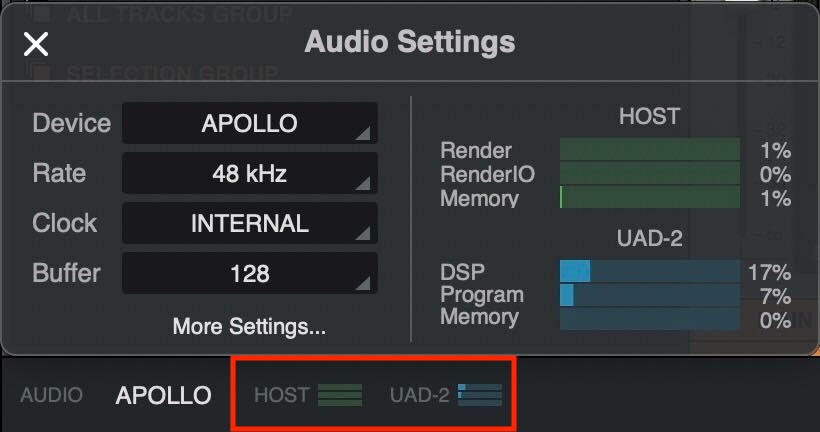This screenshot has height=432, width=820.
Task: Click the UAD-2 section heading
Action: tap(649, 238)
